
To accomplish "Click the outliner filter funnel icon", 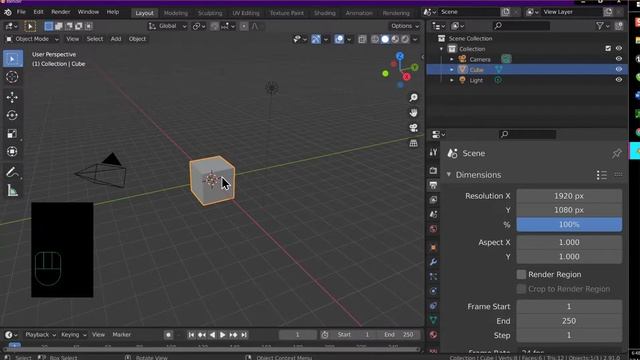I will coord(599,26).
